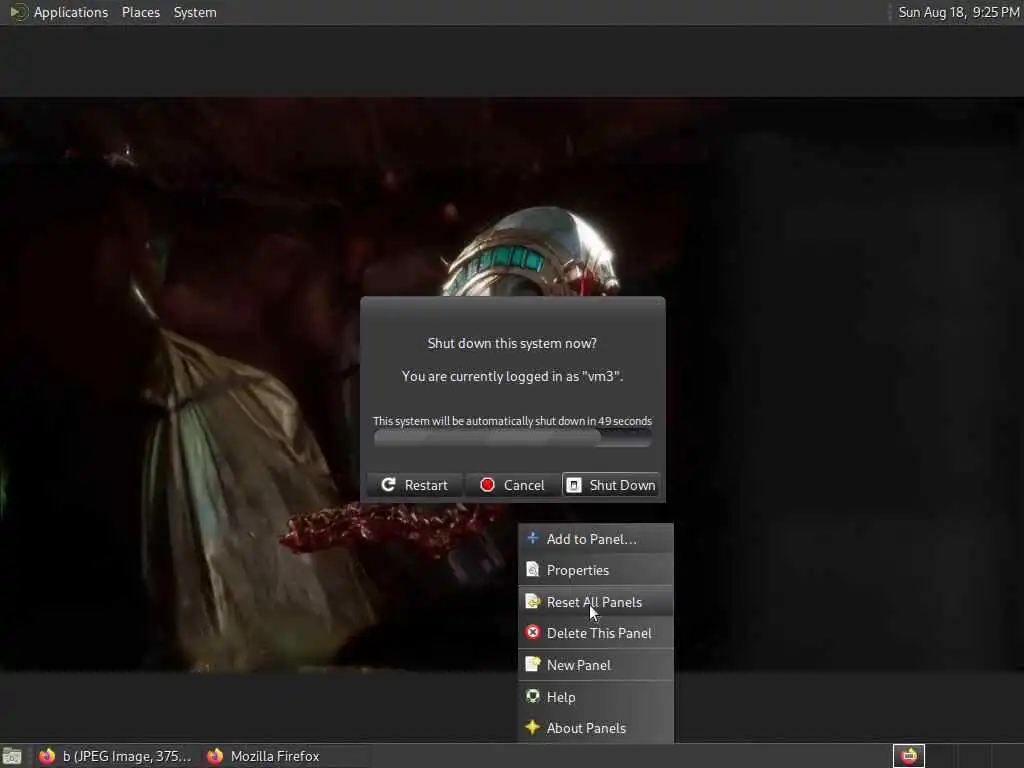This screenshot has height=768, width=1024.
Task: Click the 'You are currently logged in as "vm3"' text
Action: point(513,376)
